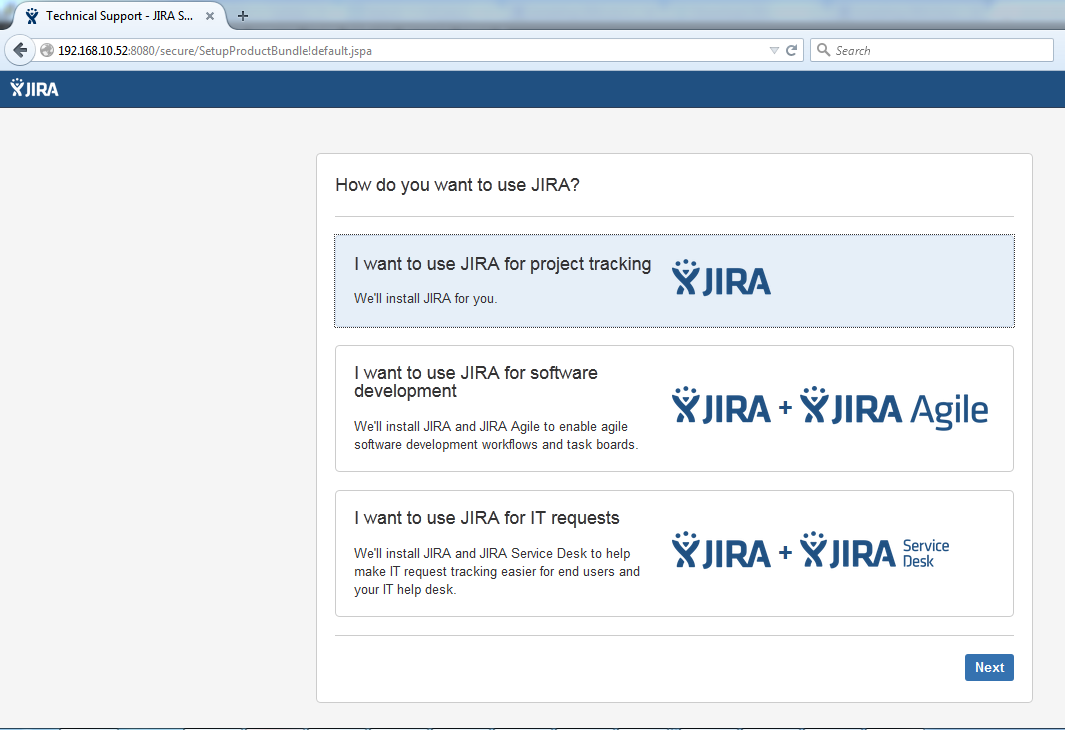
Task: Click the site identity globe icon
Action: [47, 50]
